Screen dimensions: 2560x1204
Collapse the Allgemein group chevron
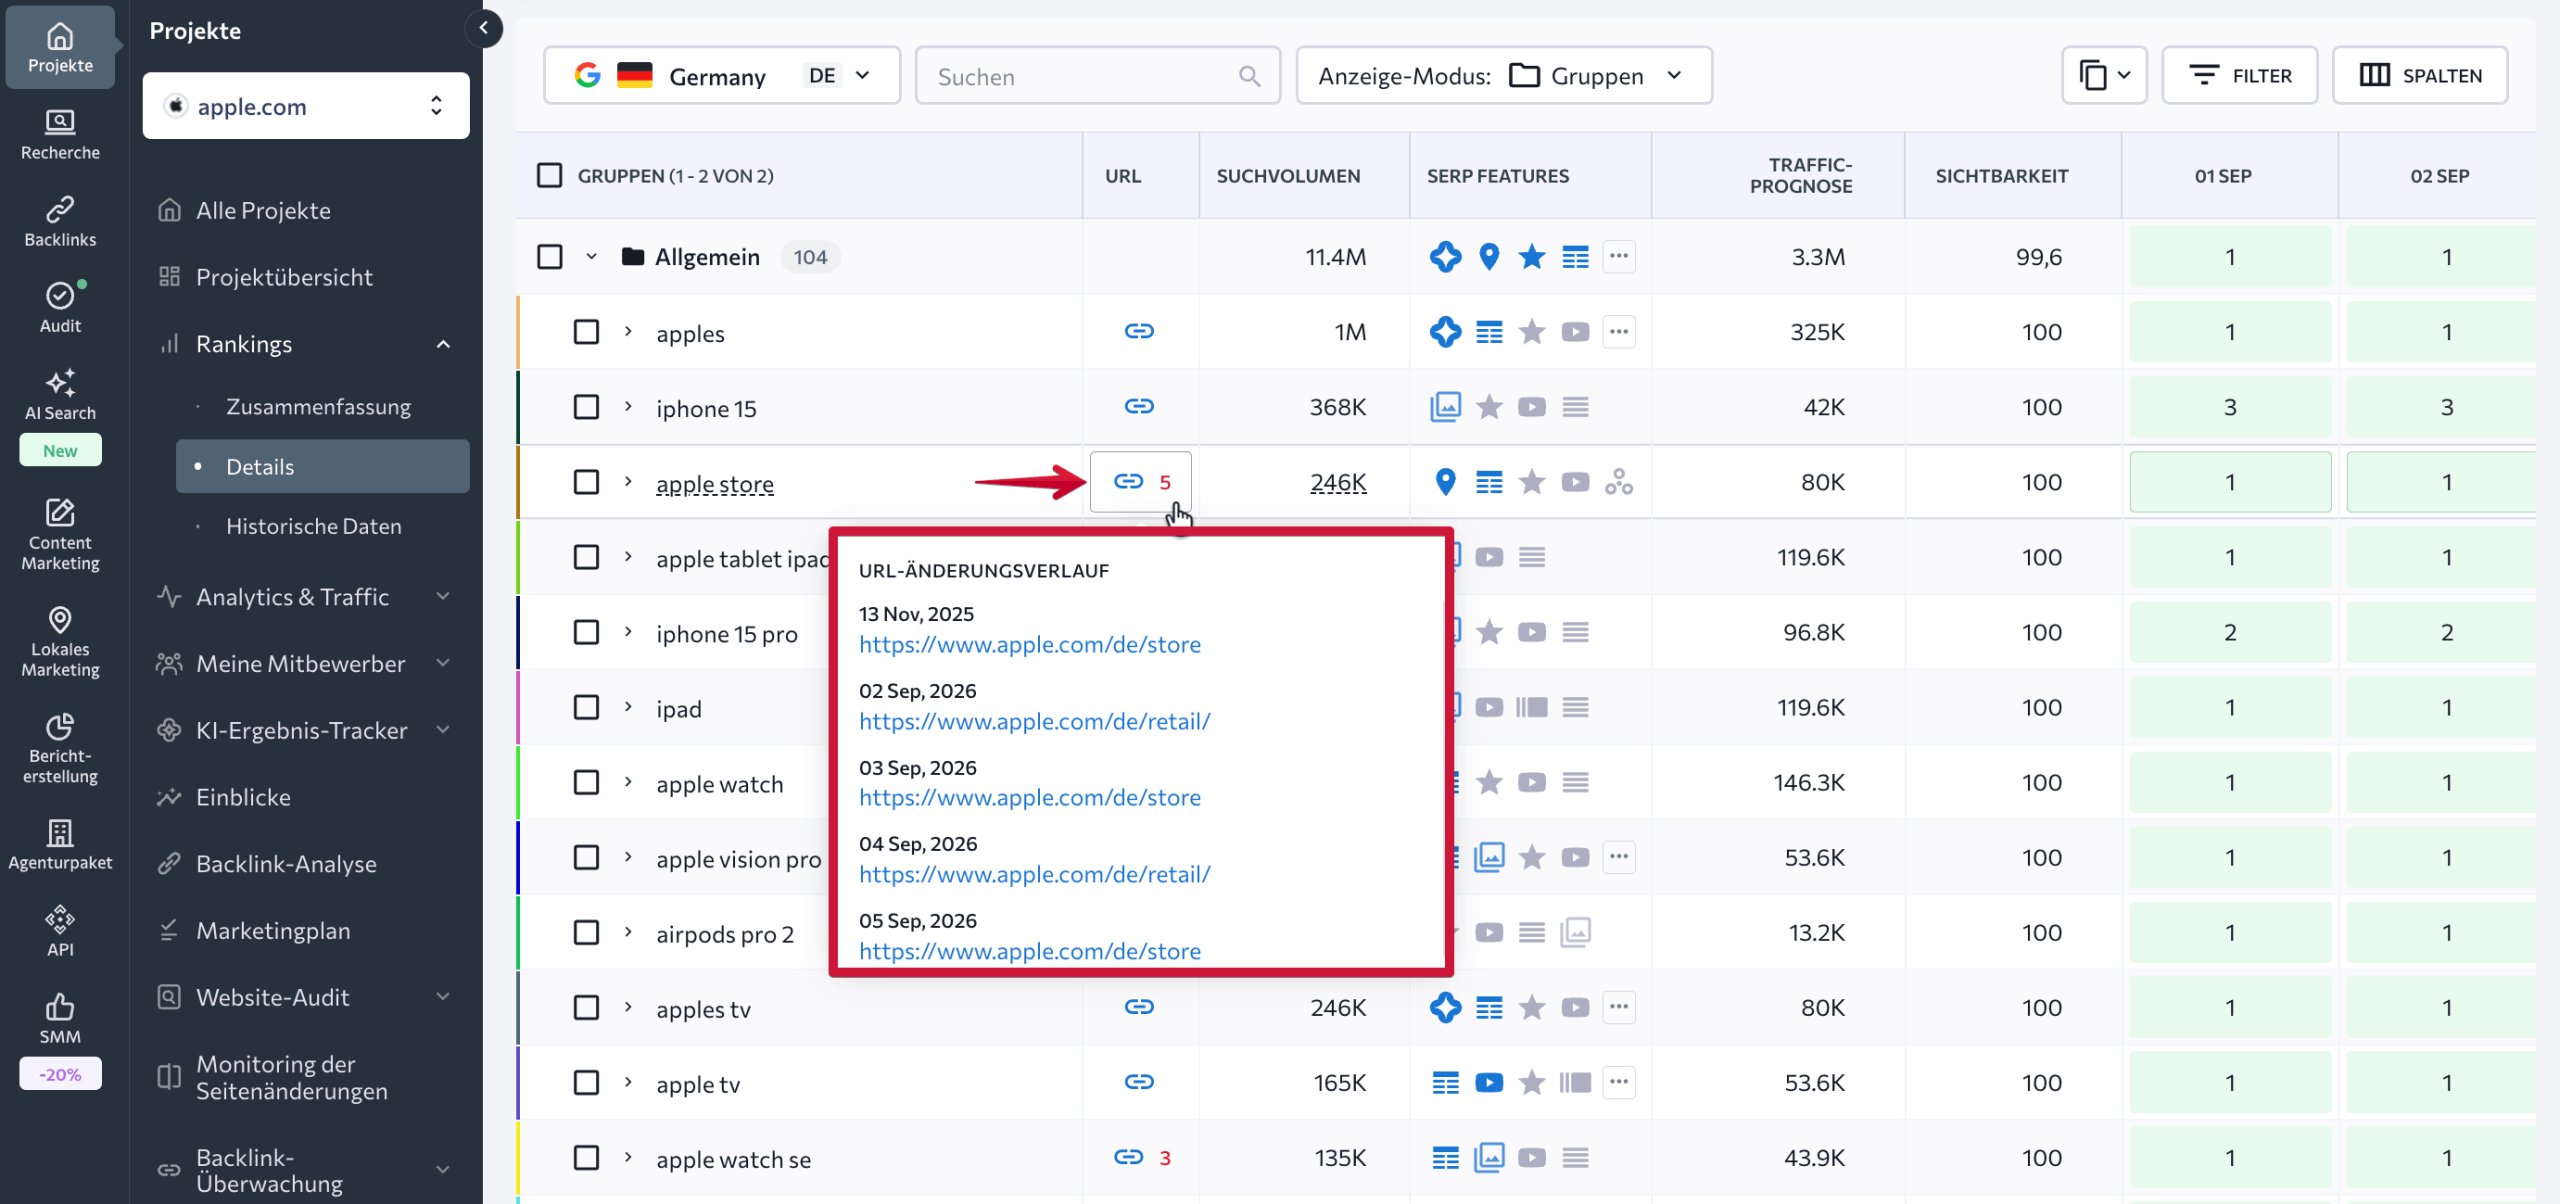591,257
